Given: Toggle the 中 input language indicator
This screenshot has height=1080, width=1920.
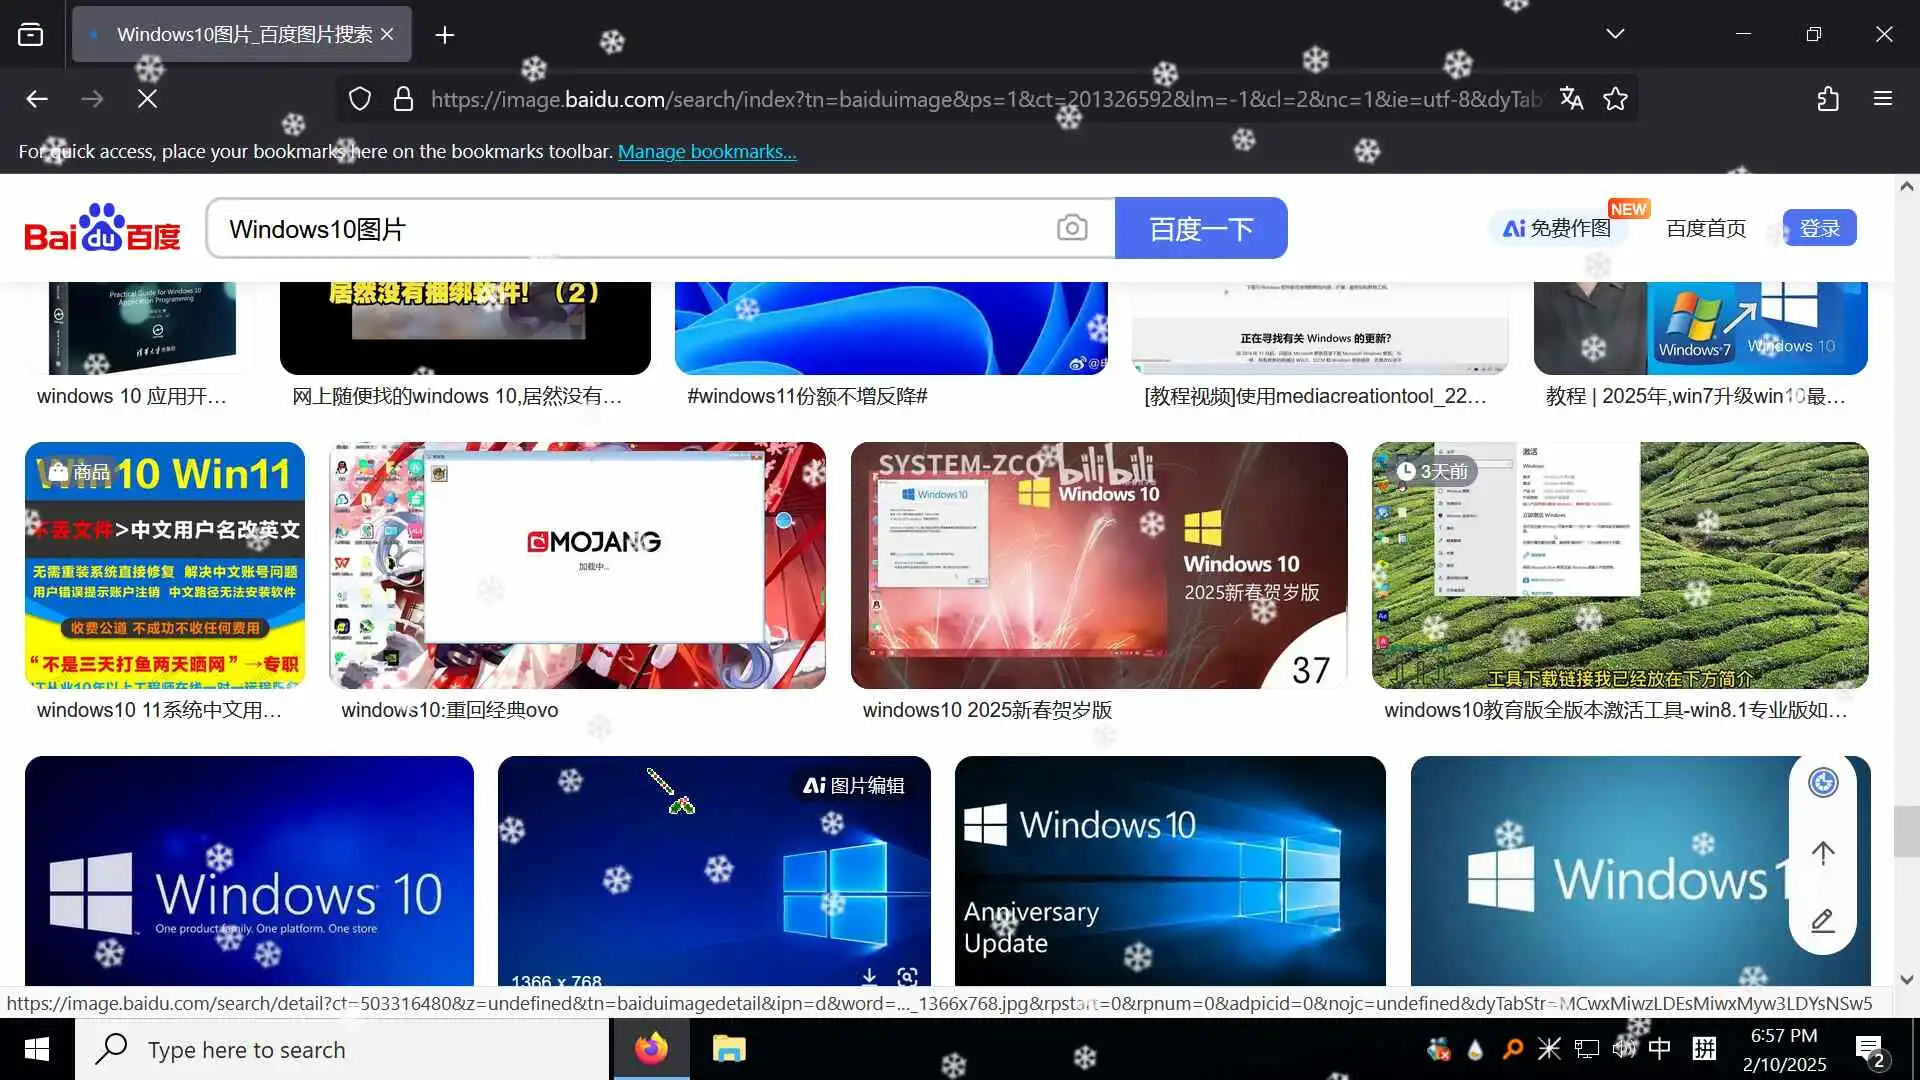Looking at the screenshot, I should point(1659,1048).
